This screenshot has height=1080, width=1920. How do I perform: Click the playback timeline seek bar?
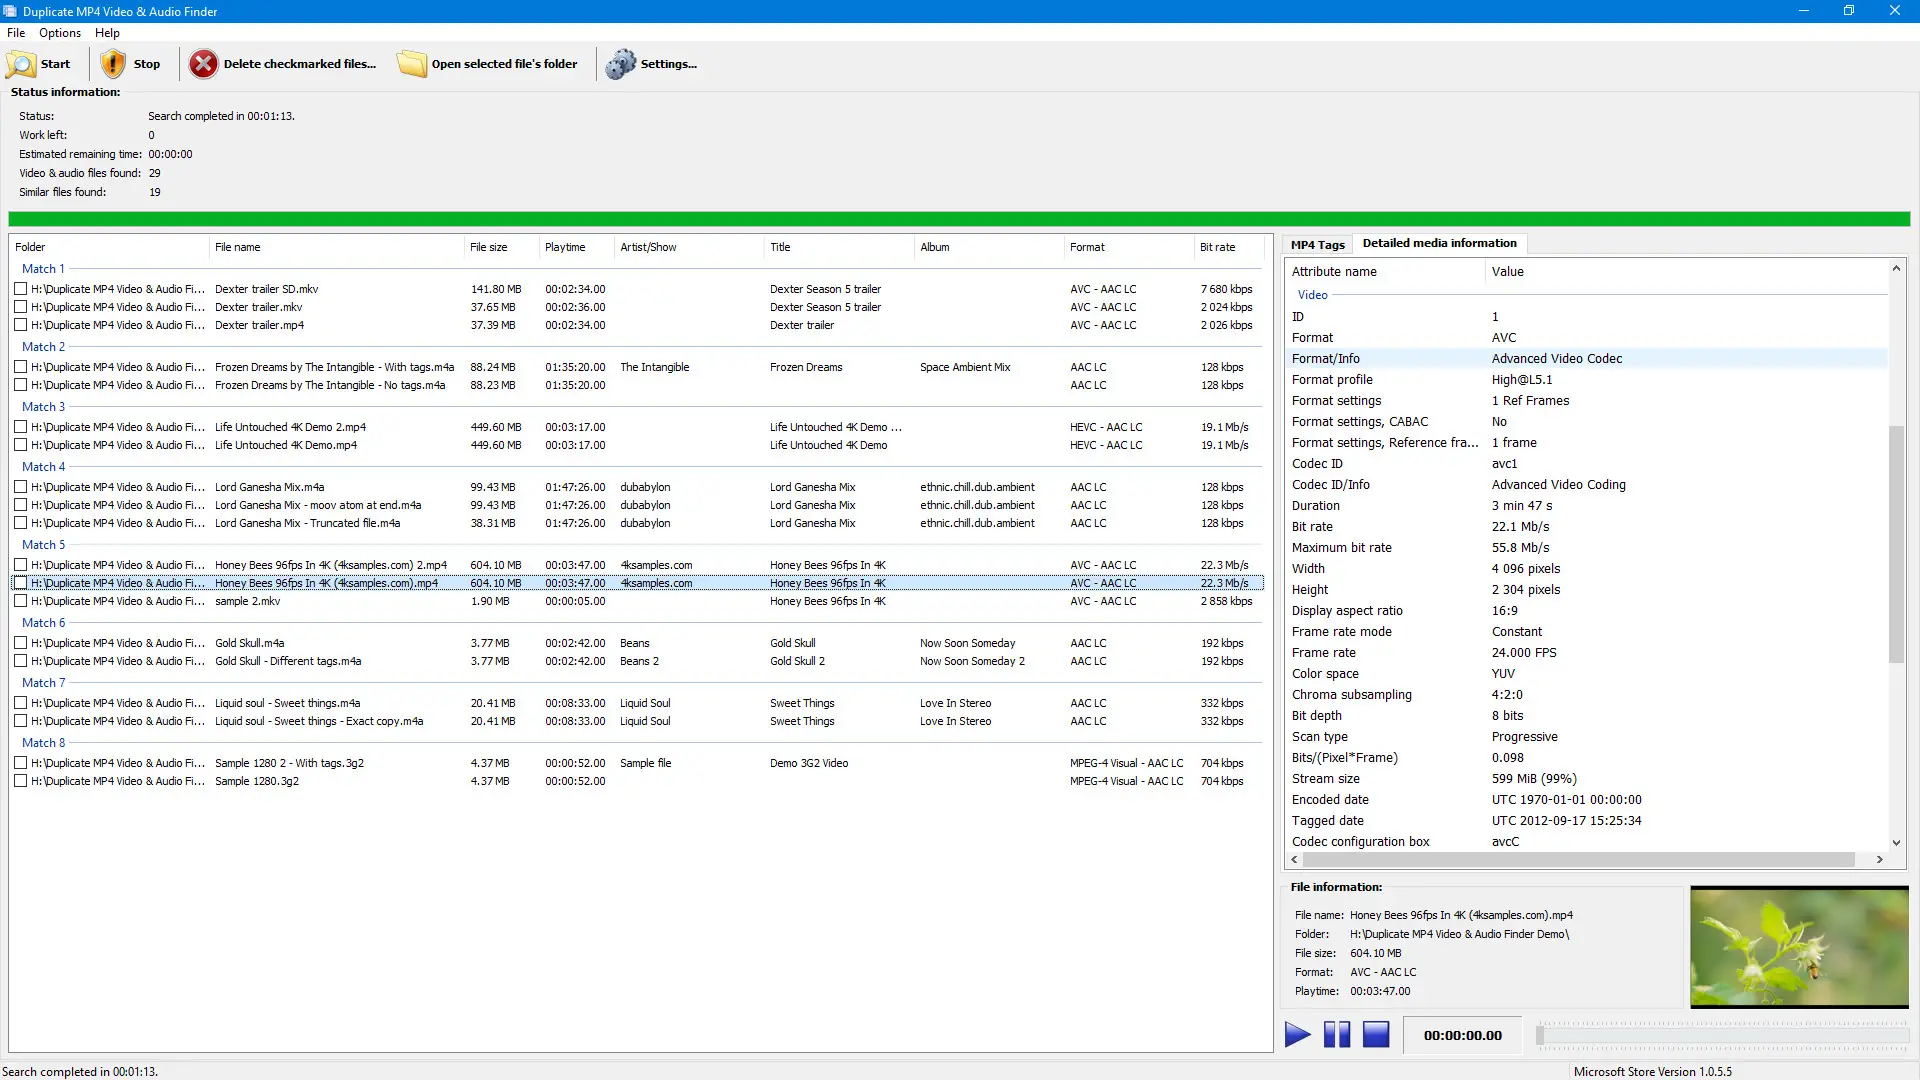point(1722,1035)
